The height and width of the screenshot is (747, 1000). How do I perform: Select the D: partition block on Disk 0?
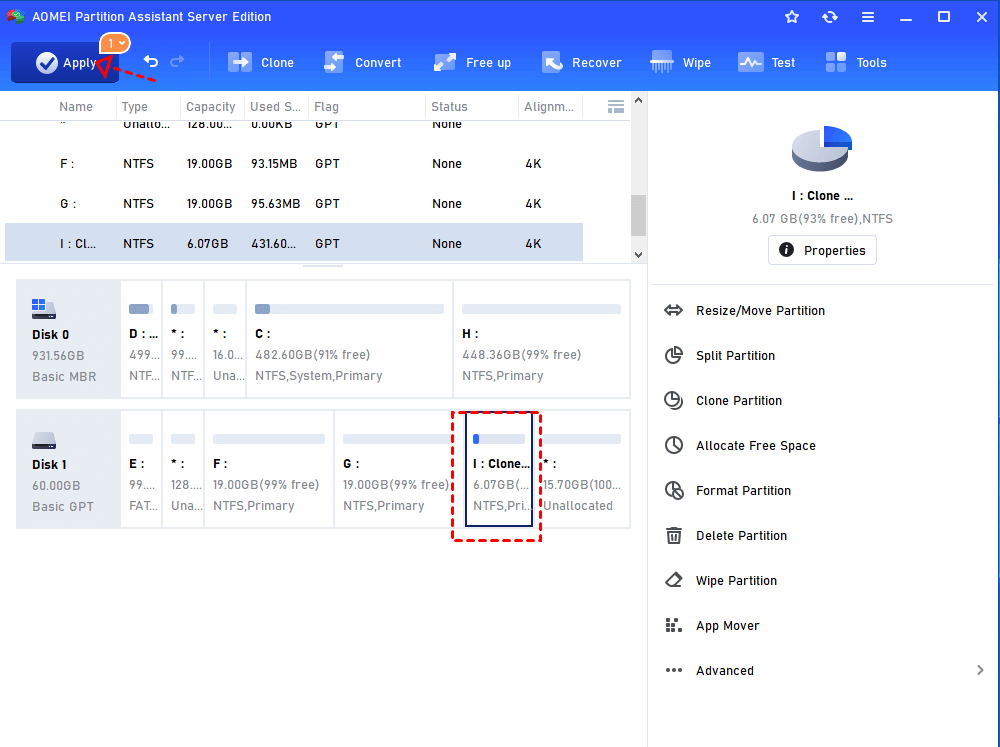point(142,339)
